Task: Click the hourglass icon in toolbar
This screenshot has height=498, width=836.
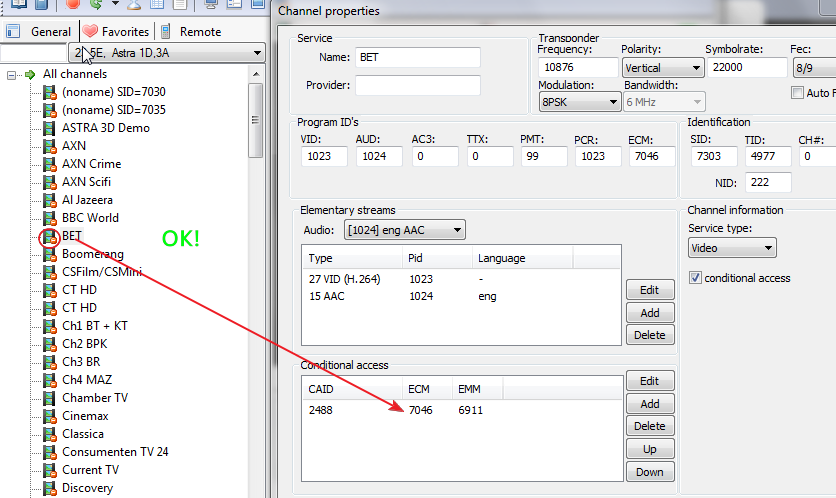Action: pos(133,4)
